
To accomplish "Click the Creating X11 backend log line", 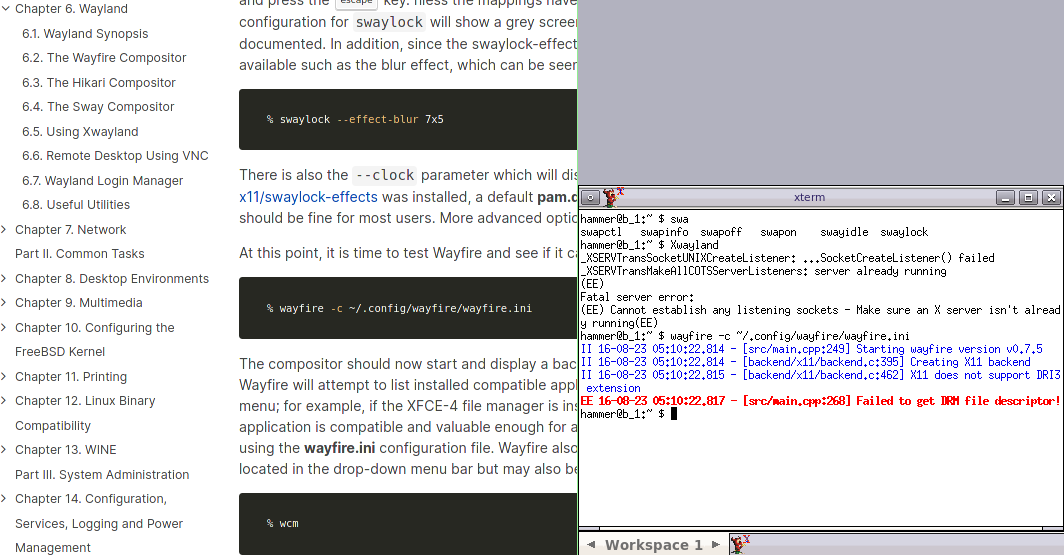I will (805, 362).
